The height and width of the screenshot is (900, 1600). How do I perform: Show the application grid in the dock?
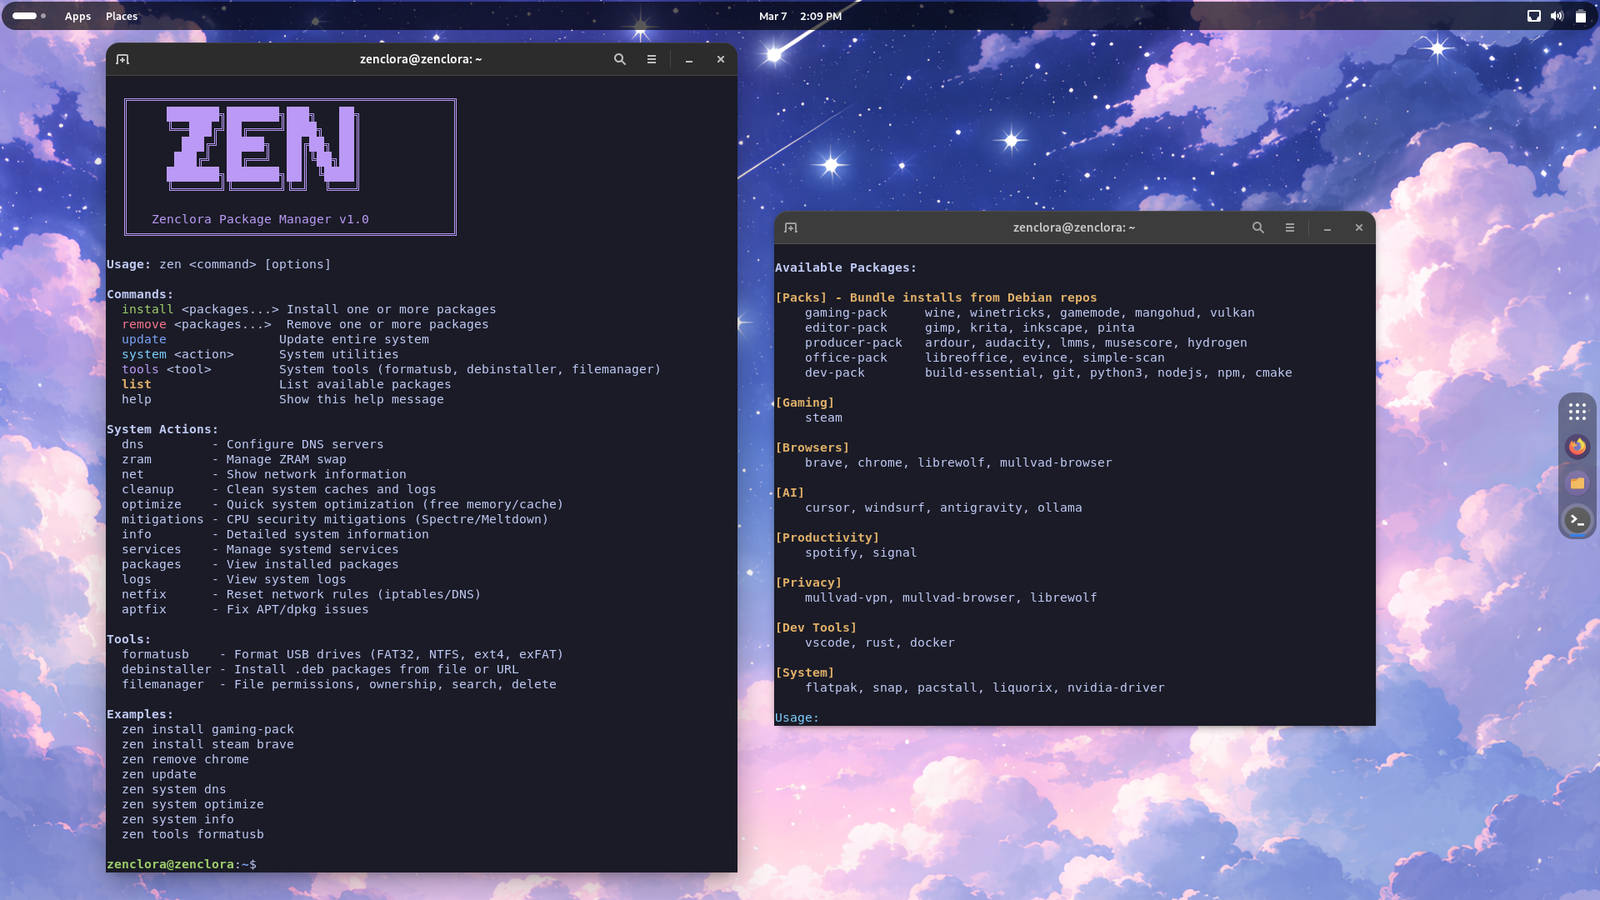pyautogui.click(x=1578, y=411)
